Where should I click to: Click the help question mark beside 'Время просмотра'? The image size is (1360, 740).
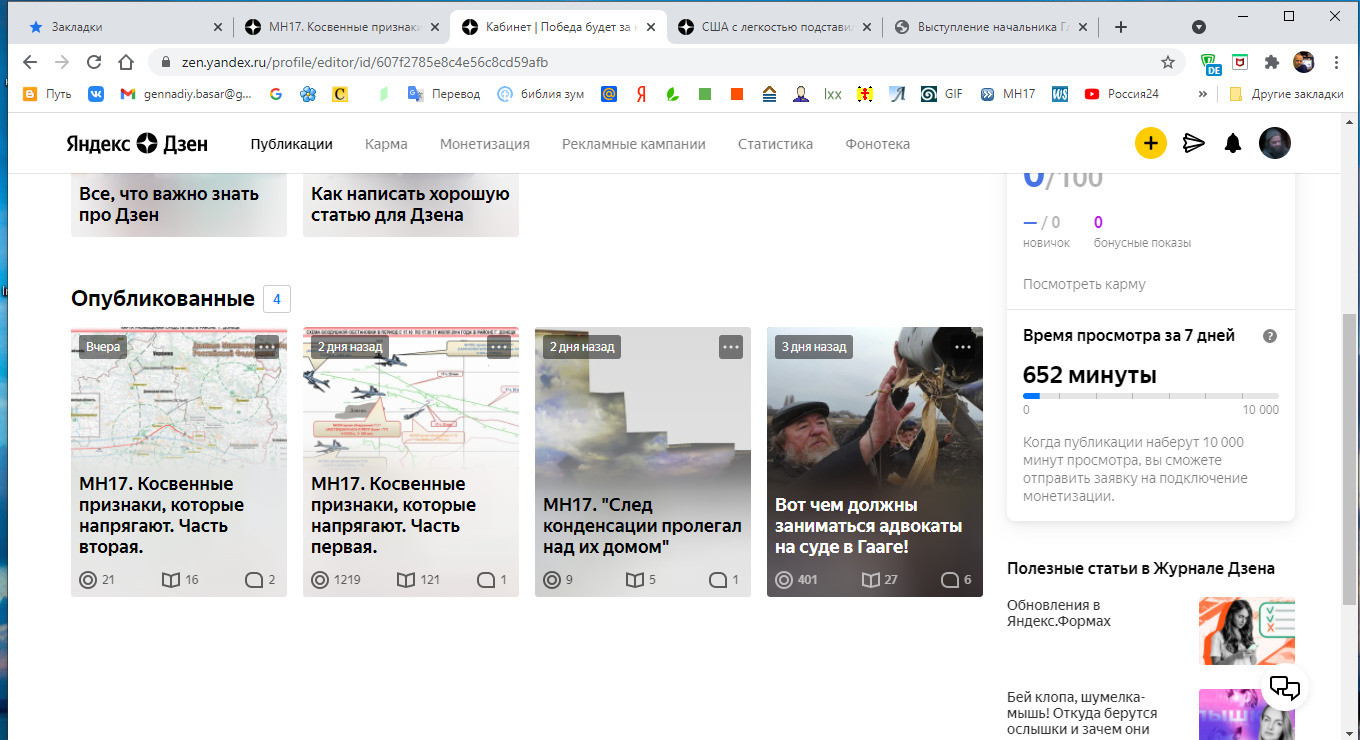click(1270, 336)
